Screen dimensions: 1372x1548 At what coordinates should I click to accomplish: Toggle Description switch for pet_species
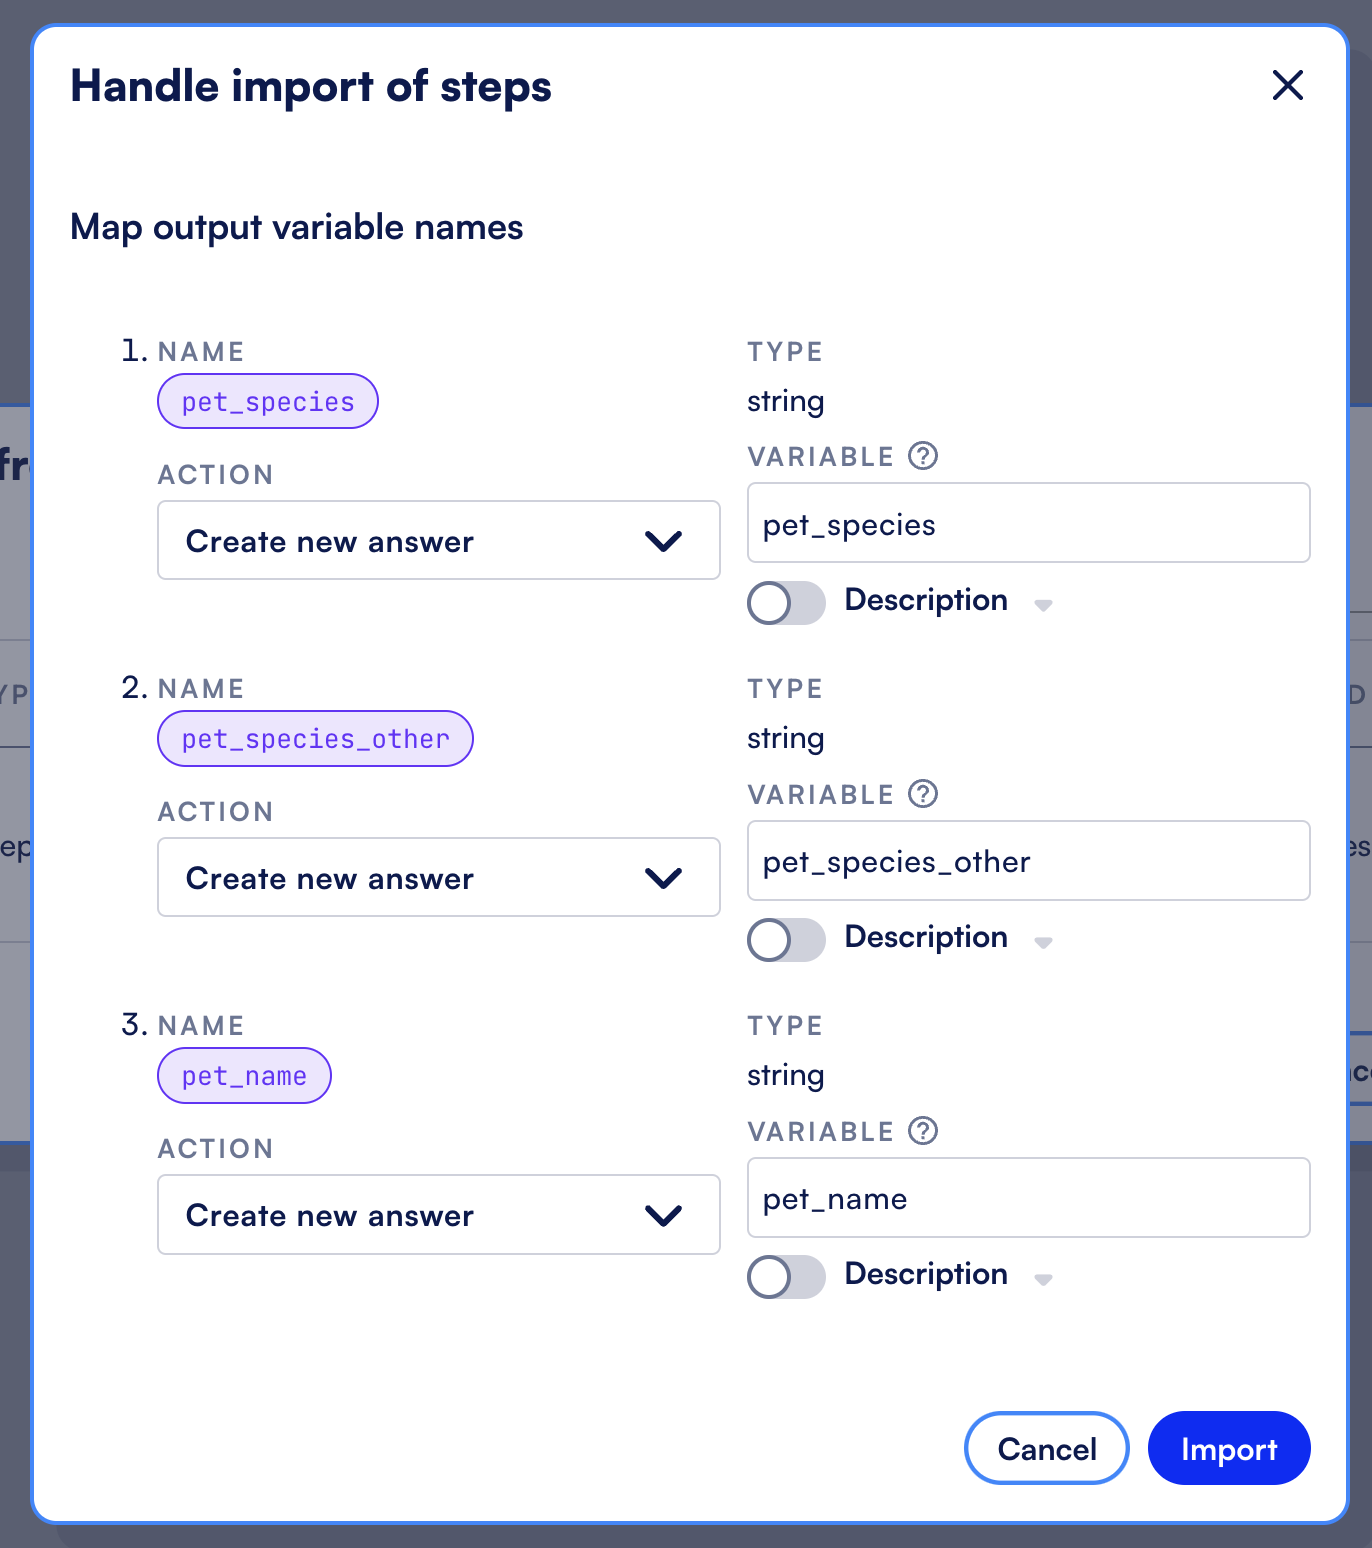(786, 603)
